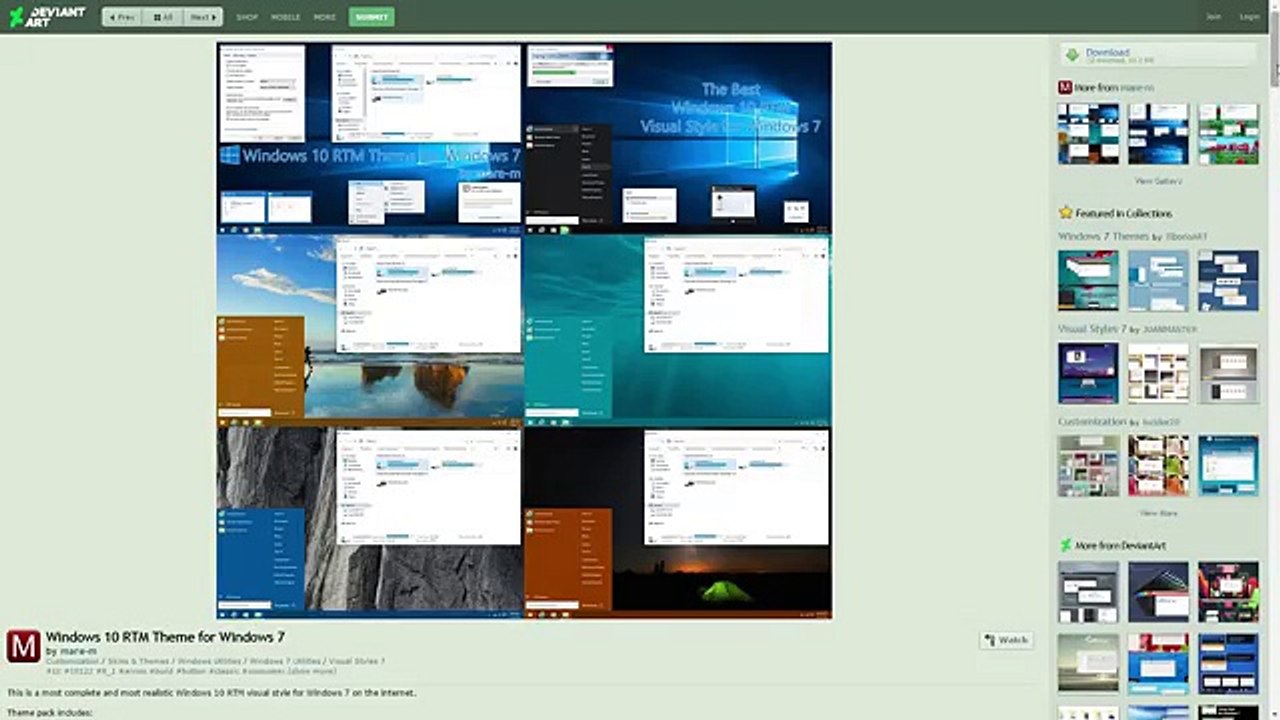
Task: Open second thumbnail in second DeviantArt row
Action: (x=1158, y=664)
